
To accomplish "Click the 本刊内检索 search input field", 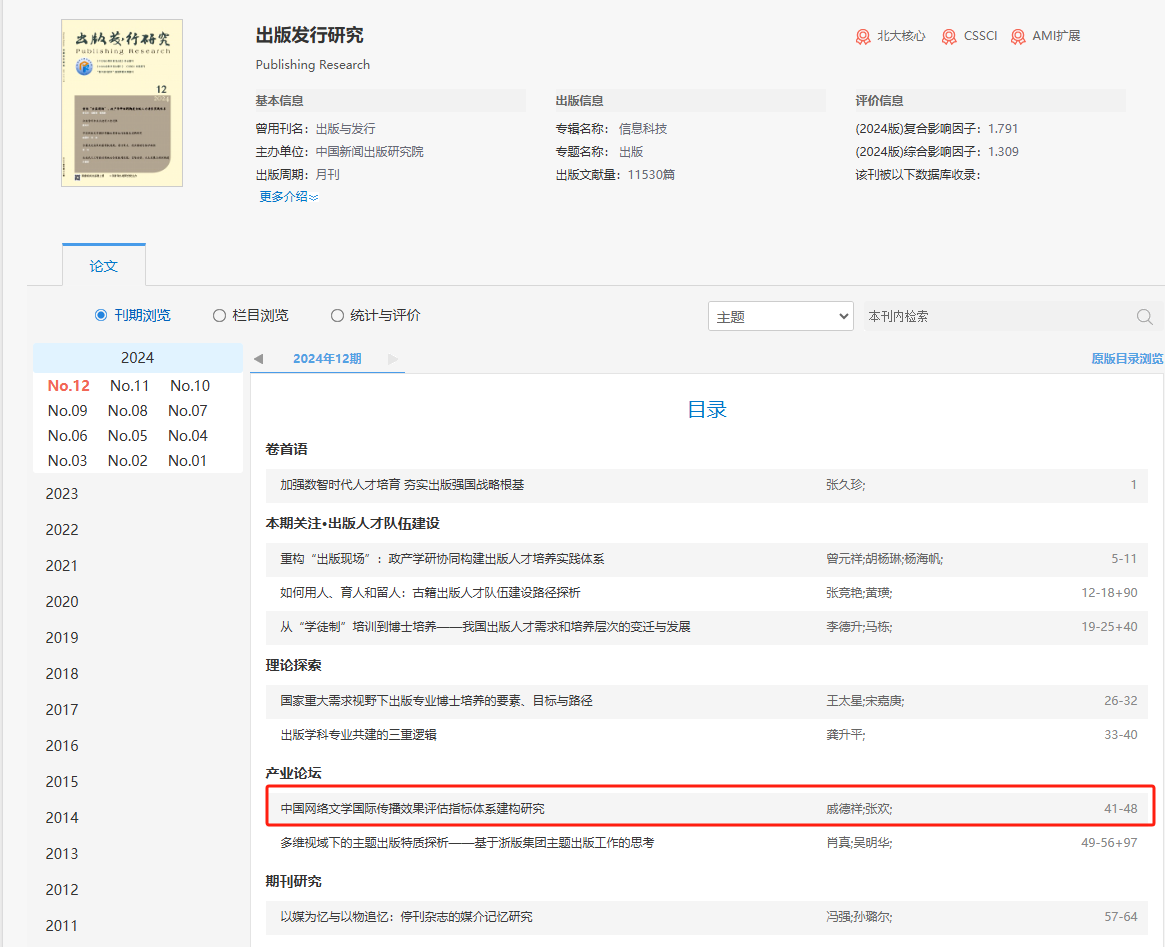I will tap(995, 317).
